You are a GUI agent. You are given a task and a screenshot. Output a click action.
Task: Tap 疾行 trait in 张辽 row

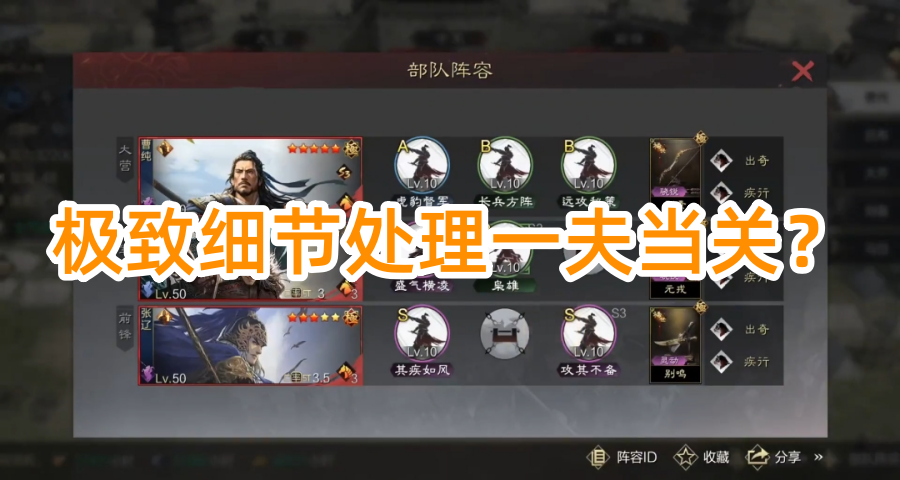[x=740, y=362]
